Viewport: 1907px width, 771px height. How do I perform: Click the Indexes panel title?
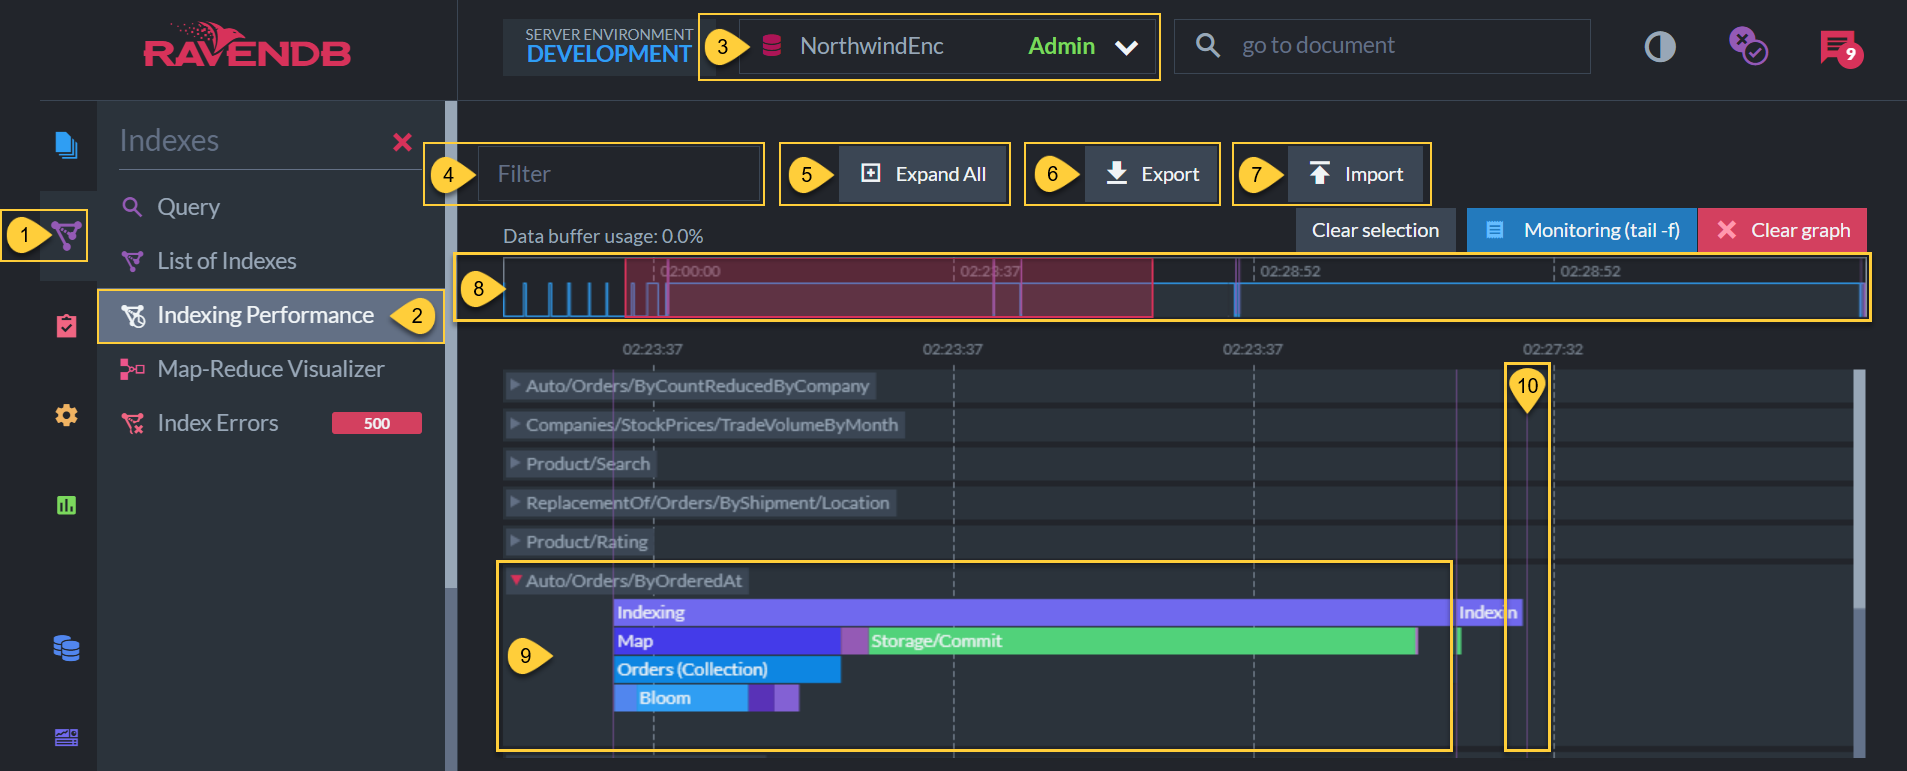point(169,141)
